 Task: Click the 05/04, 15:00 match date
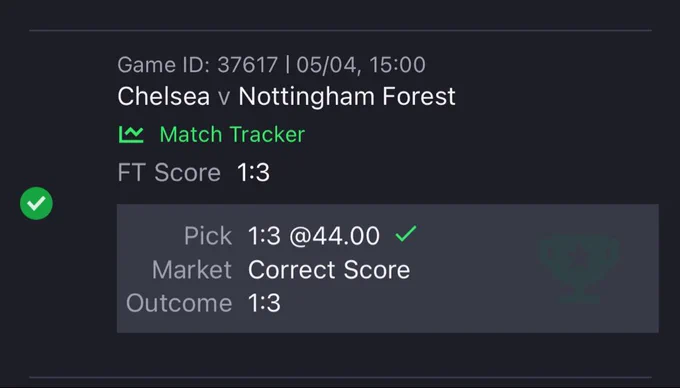[361, 65]
